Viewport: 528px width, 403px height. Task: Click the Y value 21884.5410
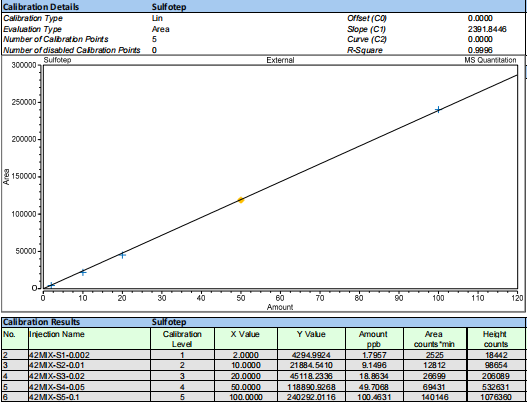click(x=311, y=366)
